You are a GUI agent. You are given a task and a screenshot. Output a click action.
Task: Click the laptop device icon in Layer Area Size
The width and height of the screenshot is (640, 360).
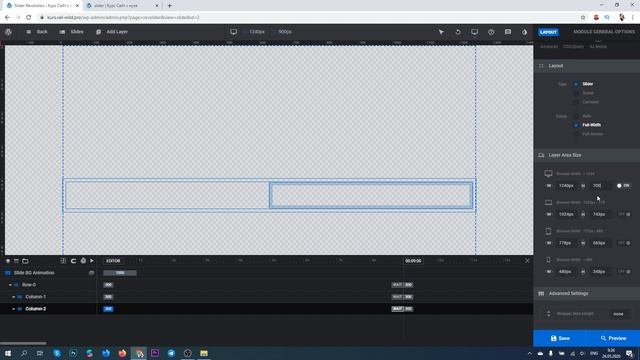[x=548, y=202]
